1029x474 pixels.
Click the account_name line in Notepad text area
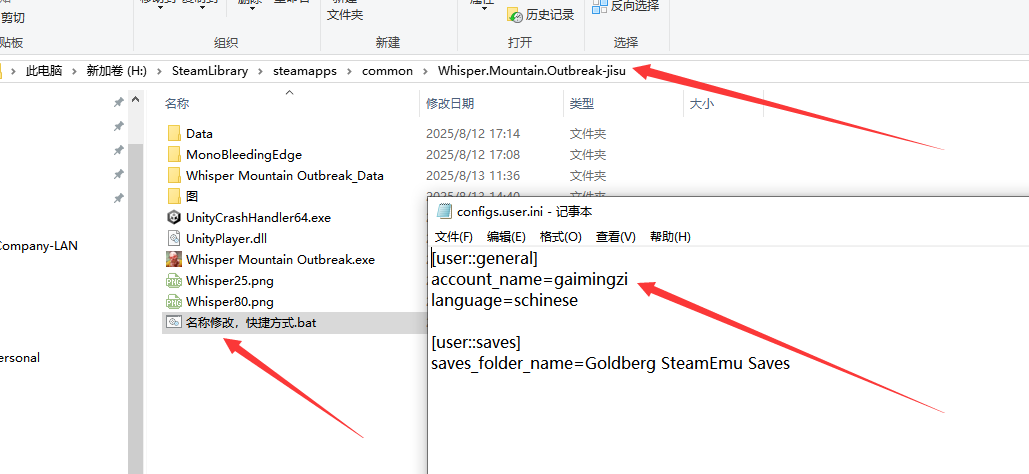[x=529, y=279]
